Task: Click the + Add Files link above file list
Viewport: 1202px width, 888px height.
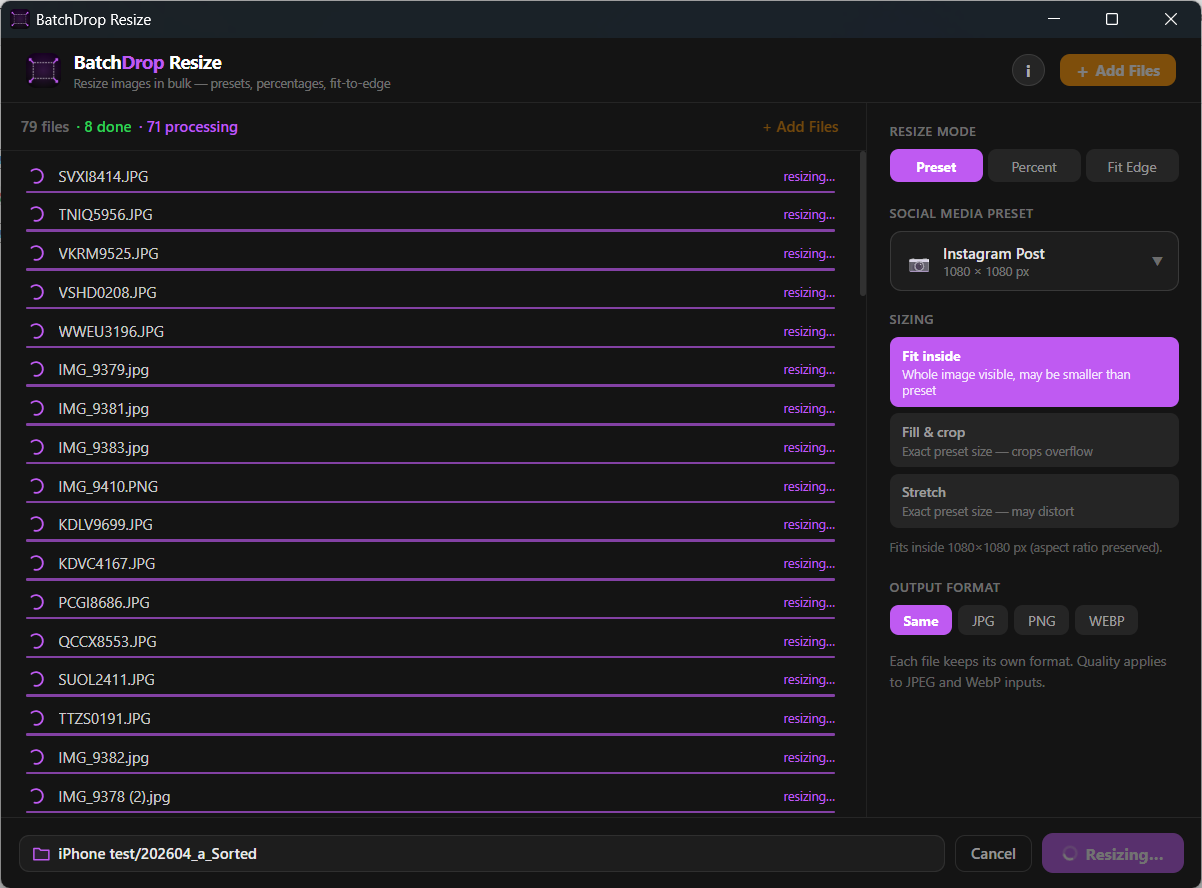Action: click(x=800, y=127)
